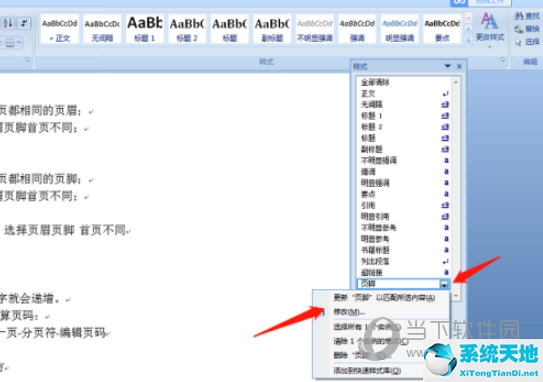Apply the 副标题 style from the ribbon gallery

272,29
